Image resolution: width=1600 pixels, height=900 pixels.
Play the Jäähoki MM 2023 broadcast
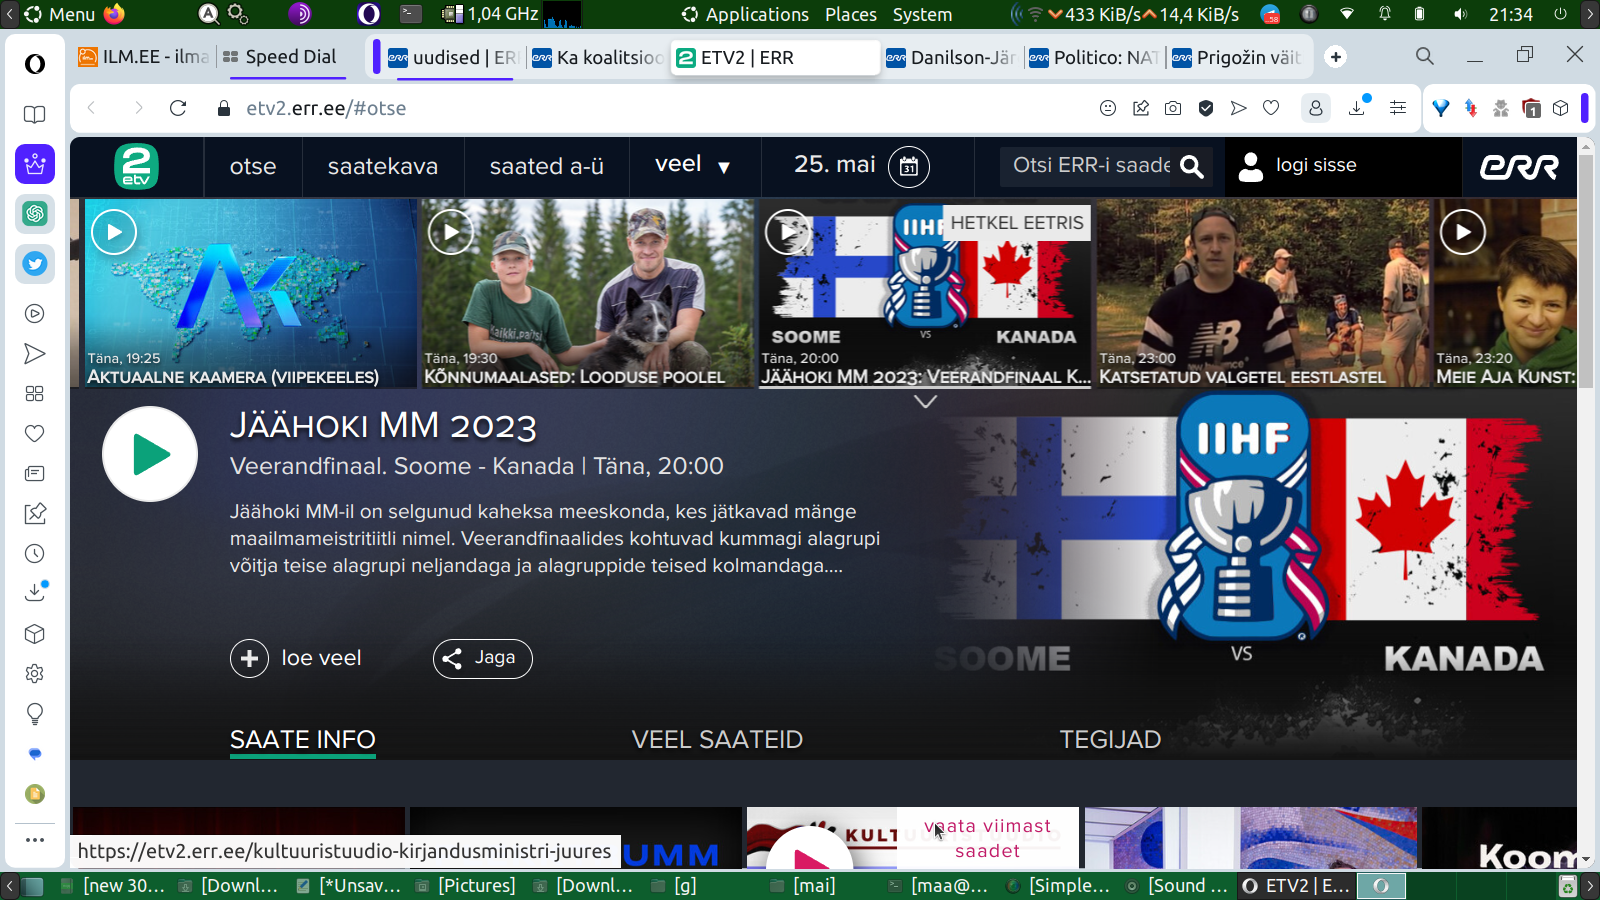click(x=150, y=454)
